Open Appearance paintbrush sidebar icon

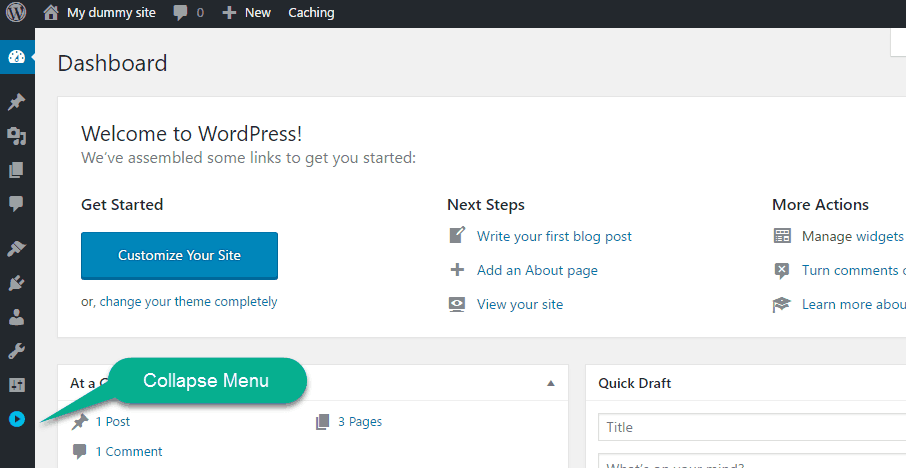tap(16, 249)
